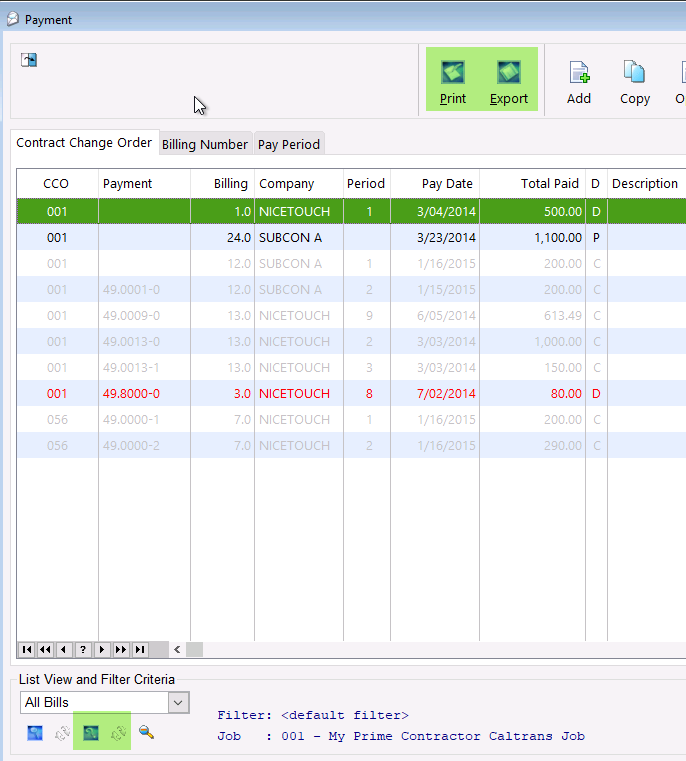Click the highlighted green refresh arrows icon
The height and width of the screenshot is (761, 686).
point(118,733)
